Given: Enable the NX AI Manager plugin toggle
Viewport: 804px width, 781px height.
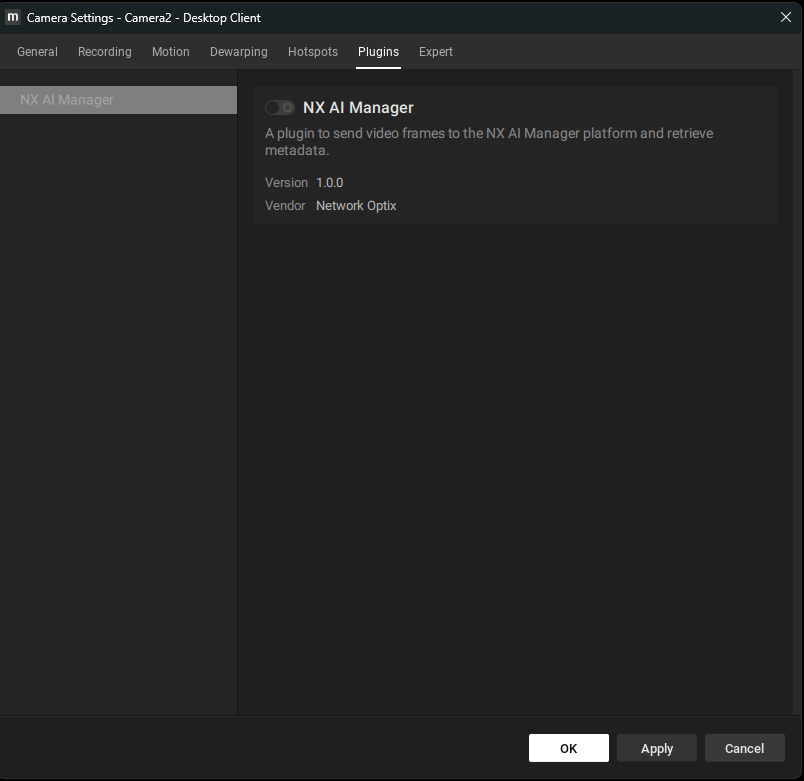Looking at the screenshot, I should tap(279, 108).
